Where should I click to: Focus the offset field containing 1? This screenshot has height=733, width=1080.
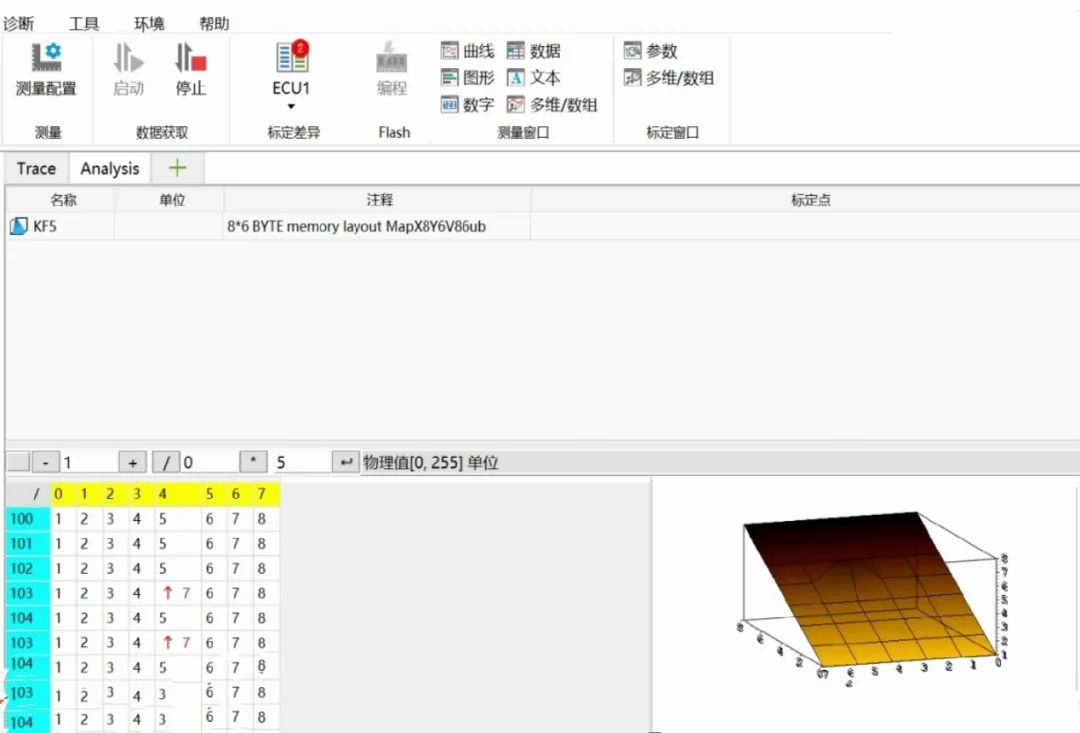89,462
